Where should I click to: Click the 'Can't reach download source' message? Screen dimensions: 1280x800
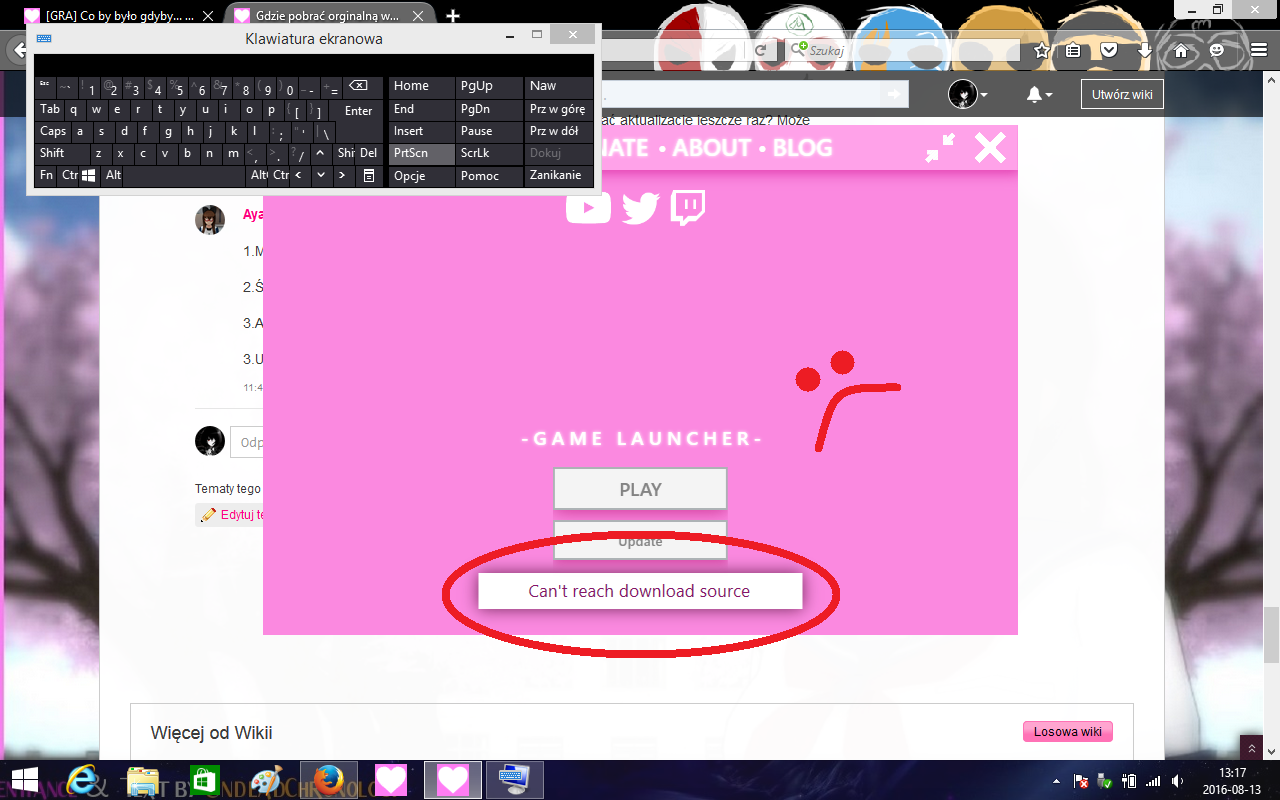point(640,591)
